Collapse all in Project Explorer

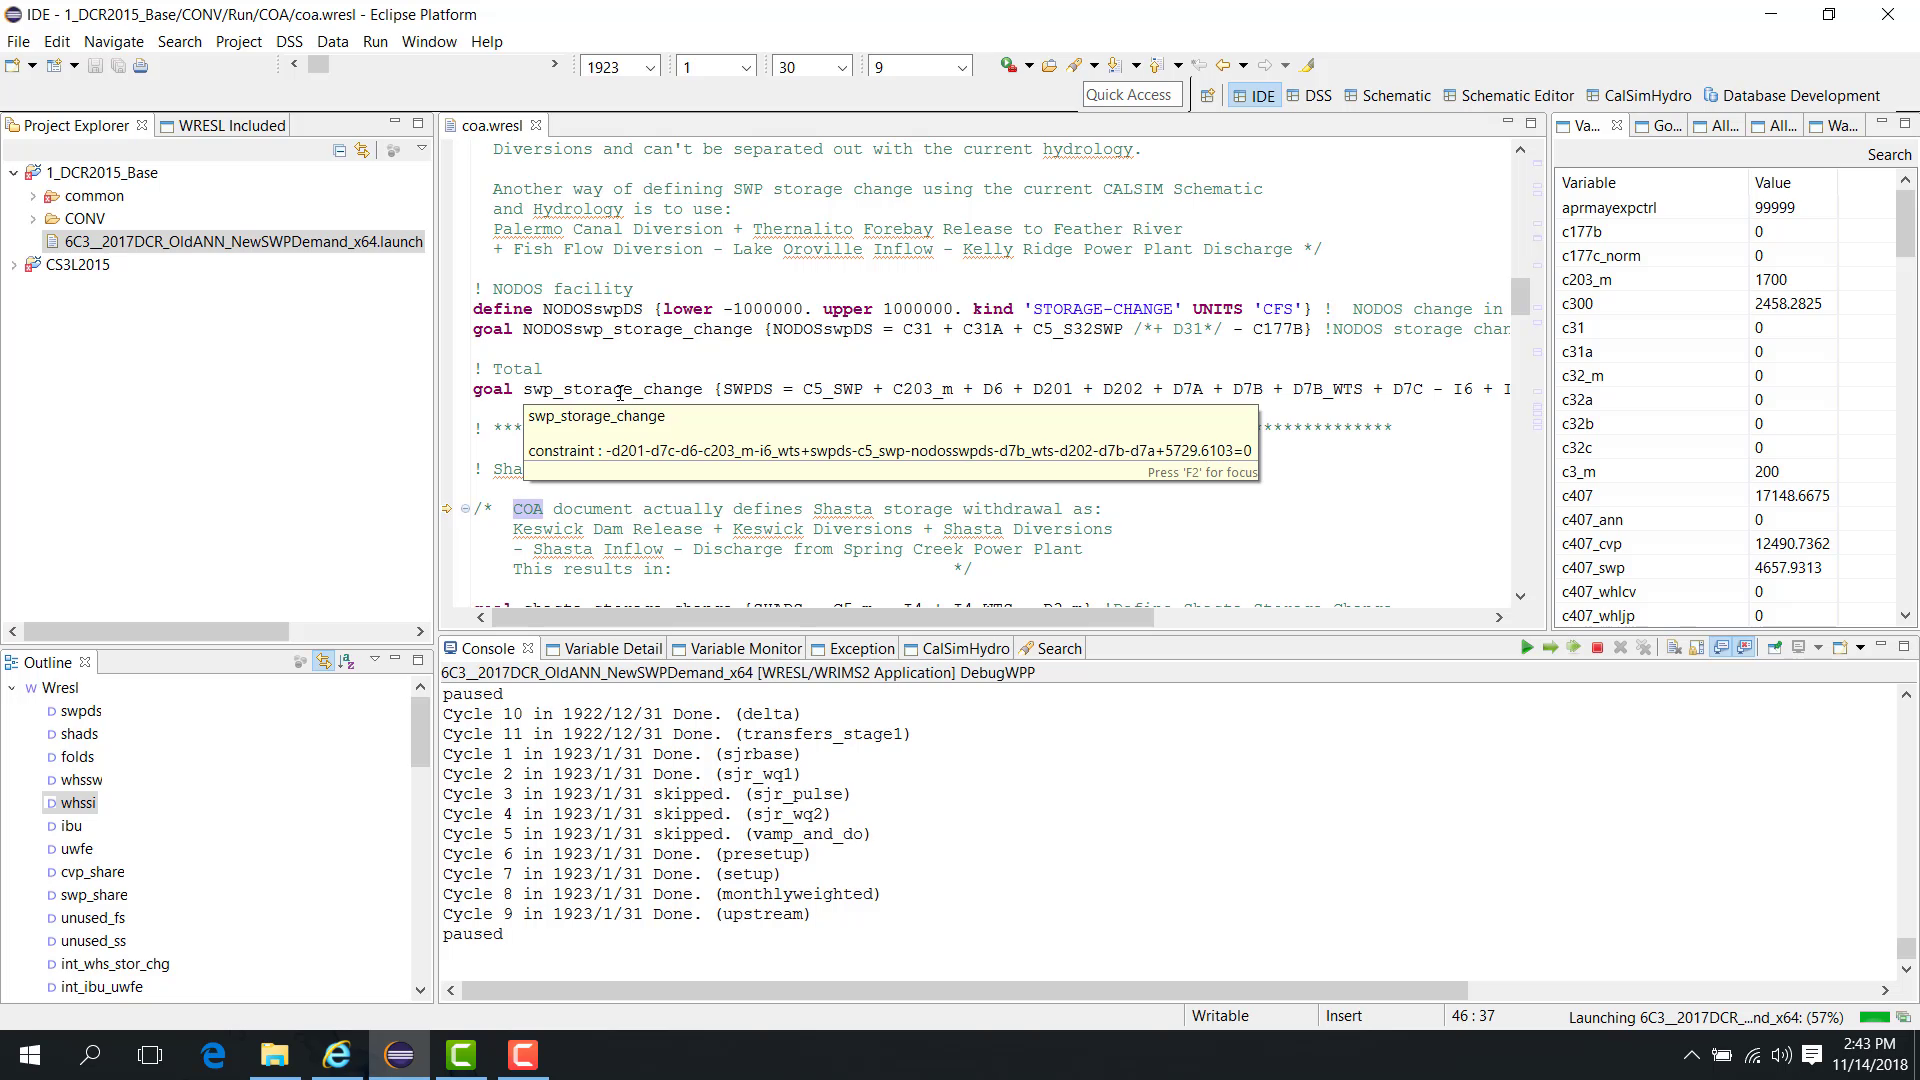(x=340, y=150)
